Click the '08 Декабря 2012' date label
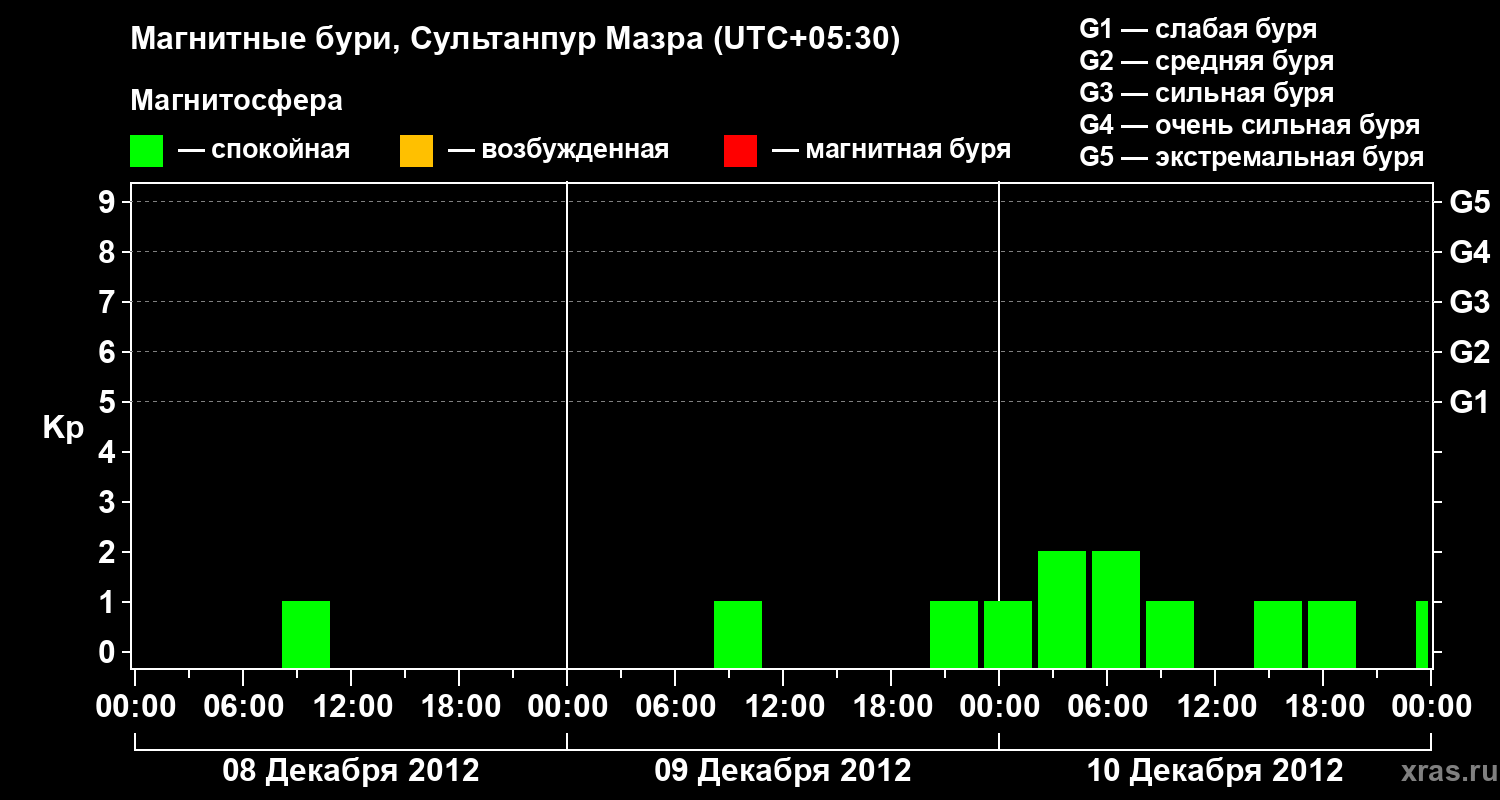Viewport: 1500px width, 800px height. tap(351, 770)
